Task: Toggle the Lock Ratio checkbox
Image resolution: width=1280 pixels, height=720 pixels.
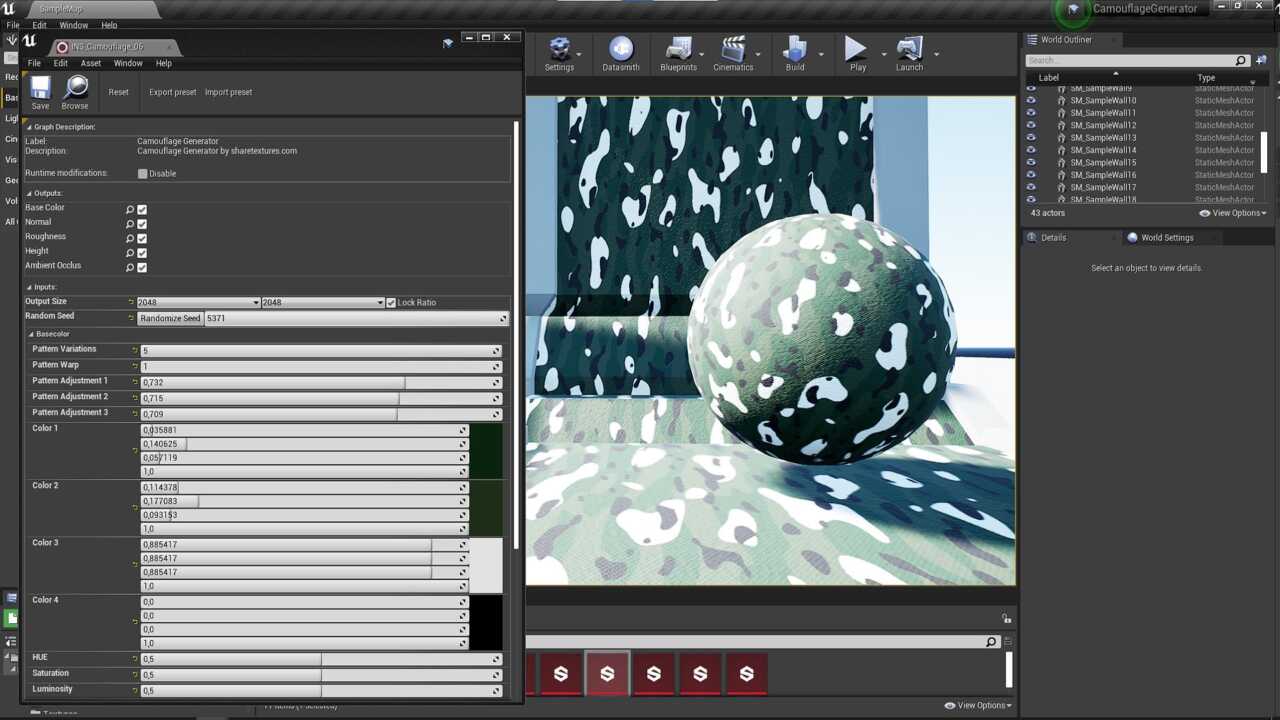Action: coord(391,302)
